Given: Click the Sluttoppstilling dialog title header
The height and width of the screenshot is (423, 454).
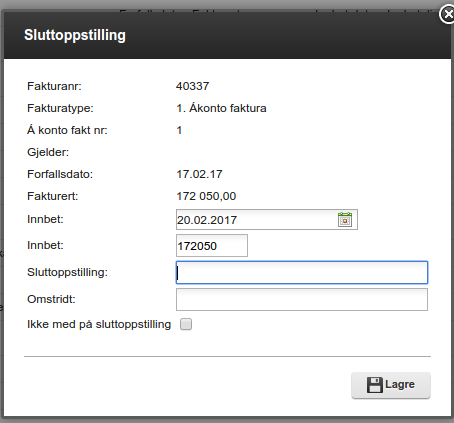Looking at the screenshot, I should pos(75,35).
